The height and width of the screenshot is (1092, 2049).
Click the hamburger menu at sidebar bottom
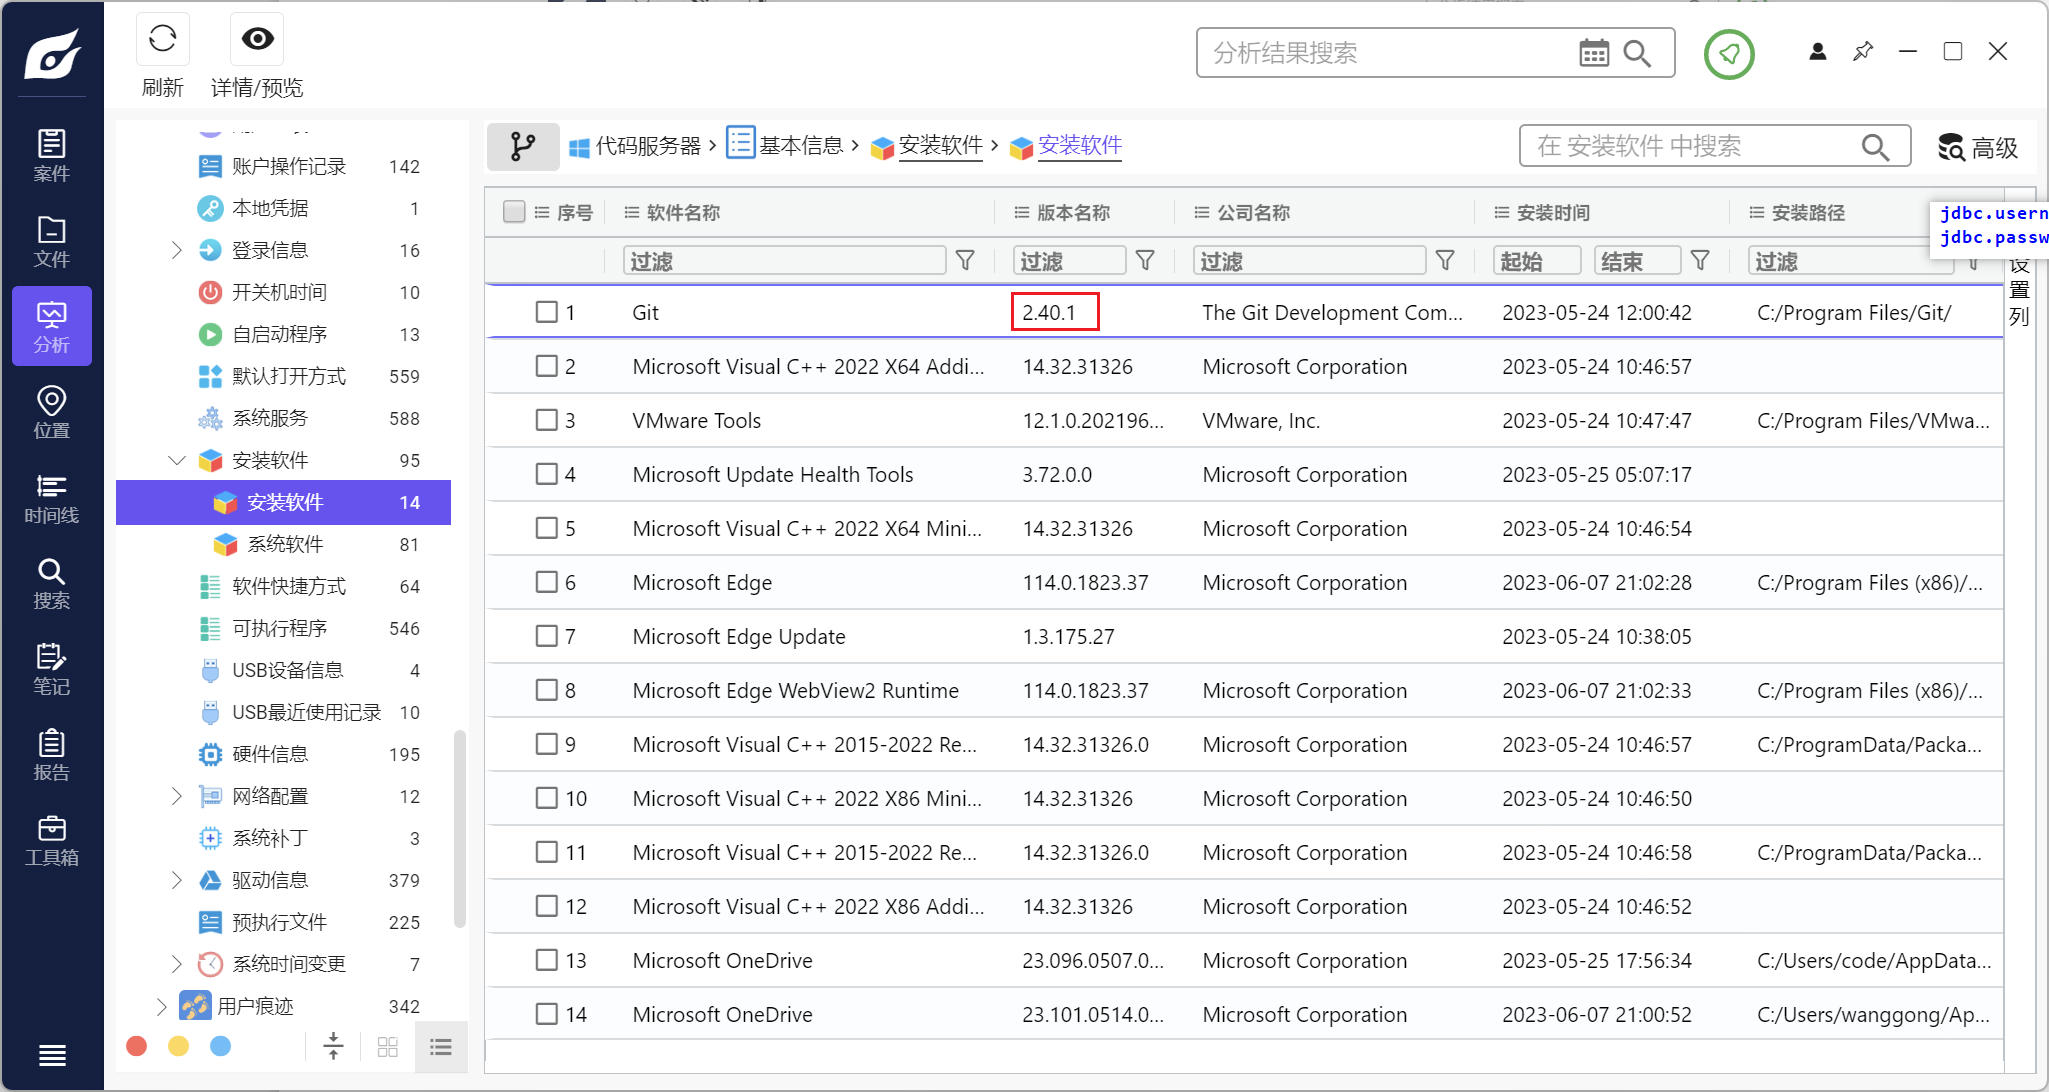[52, 1055]
